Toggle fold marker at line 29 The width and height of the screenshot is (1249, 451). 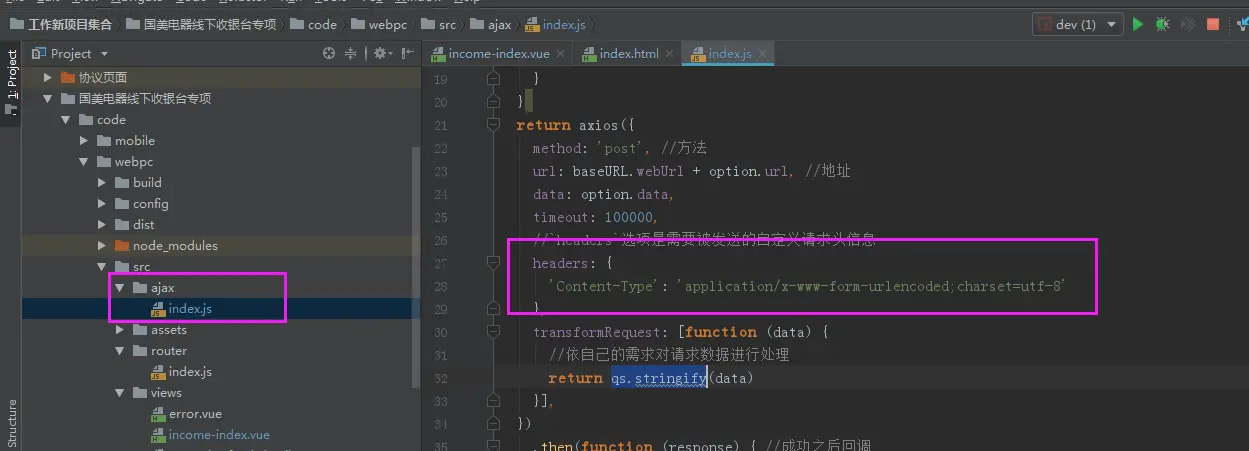pyautogui.click(x=492, y=309)
